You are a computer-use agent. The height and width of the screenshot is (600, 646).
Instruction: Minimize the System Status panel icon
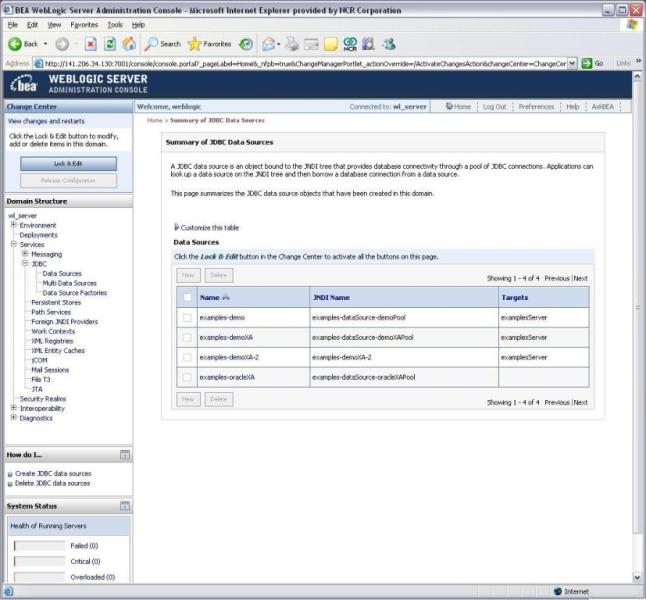point(125,506)
